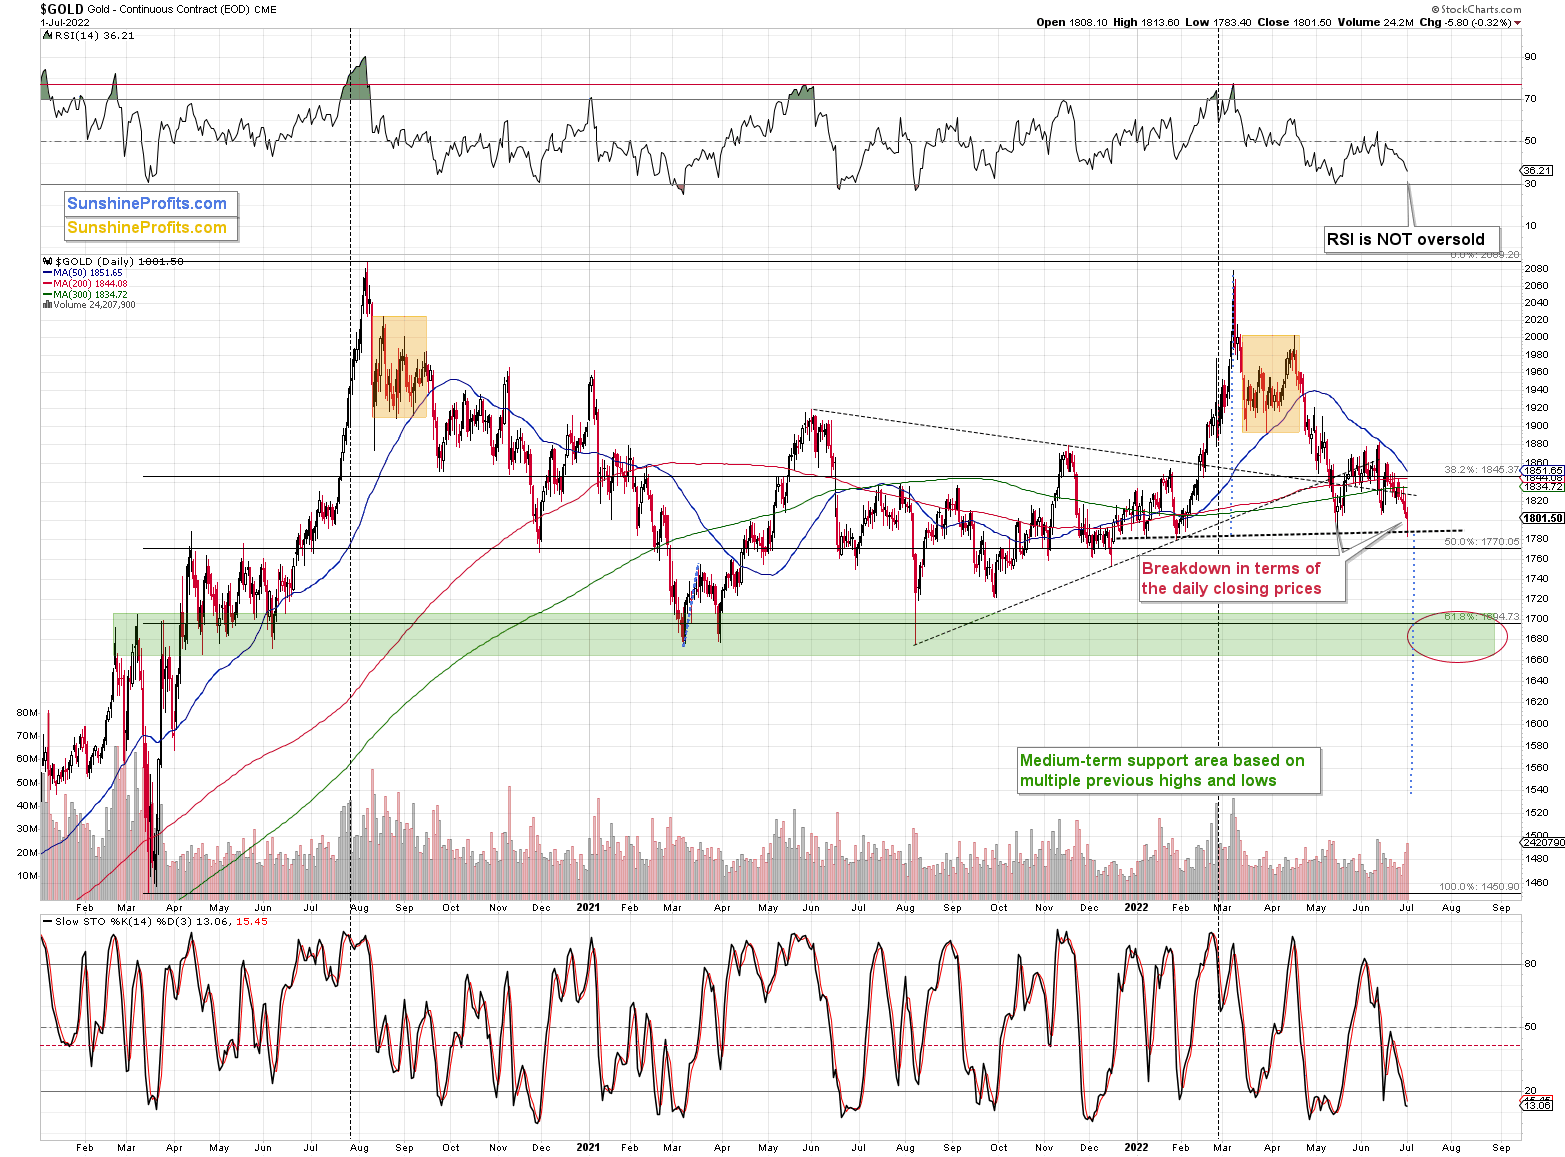Click the 'High 1813.60' value
1565x1157 pixels.
click(1146, 22)
